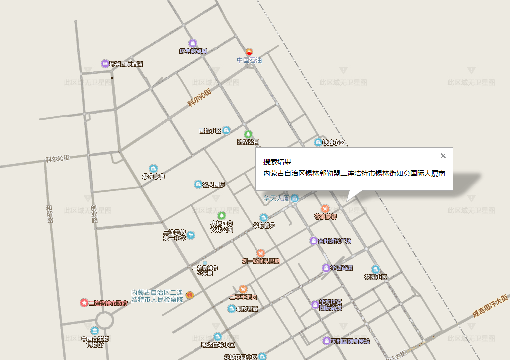Click the 中国石油 gas station marker

click(249, 52)
